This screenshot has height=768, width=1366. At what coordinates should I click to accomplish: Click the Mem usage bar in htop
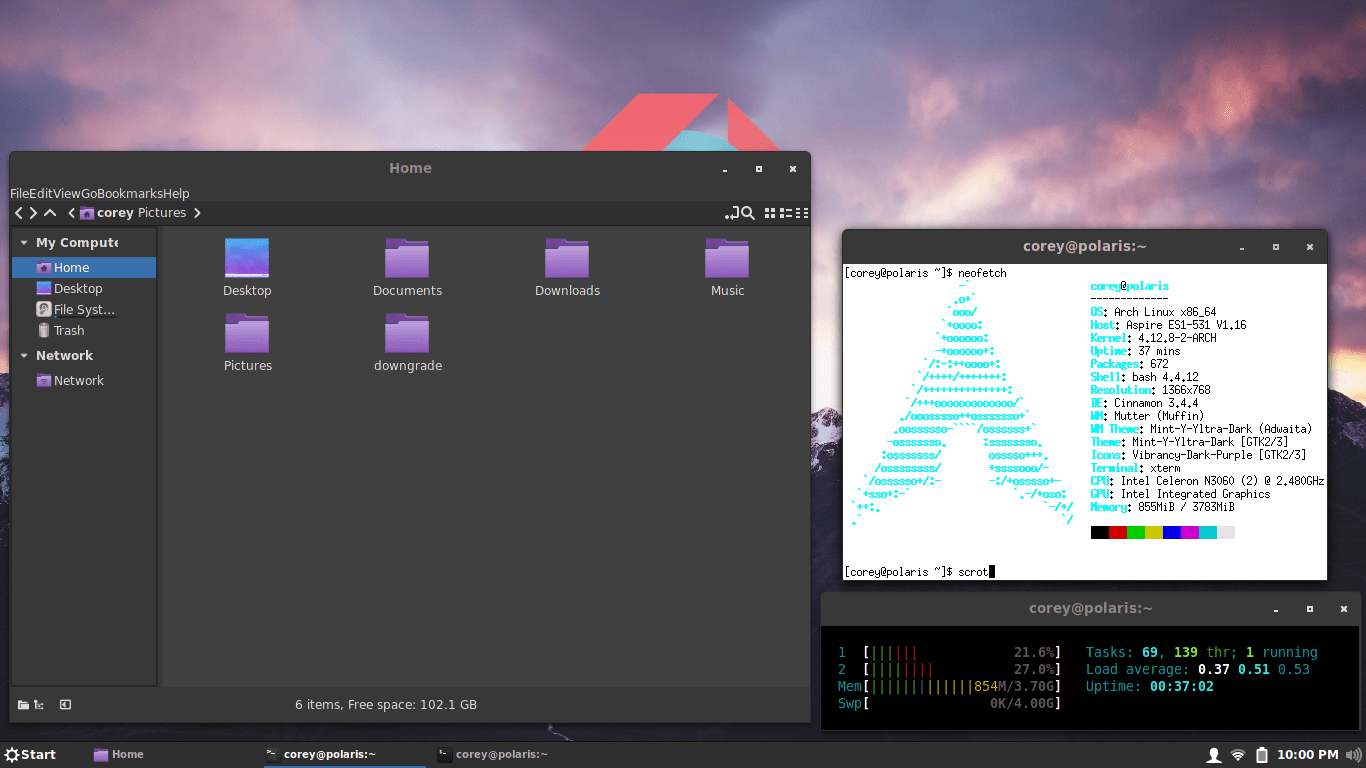coord(948,687)
